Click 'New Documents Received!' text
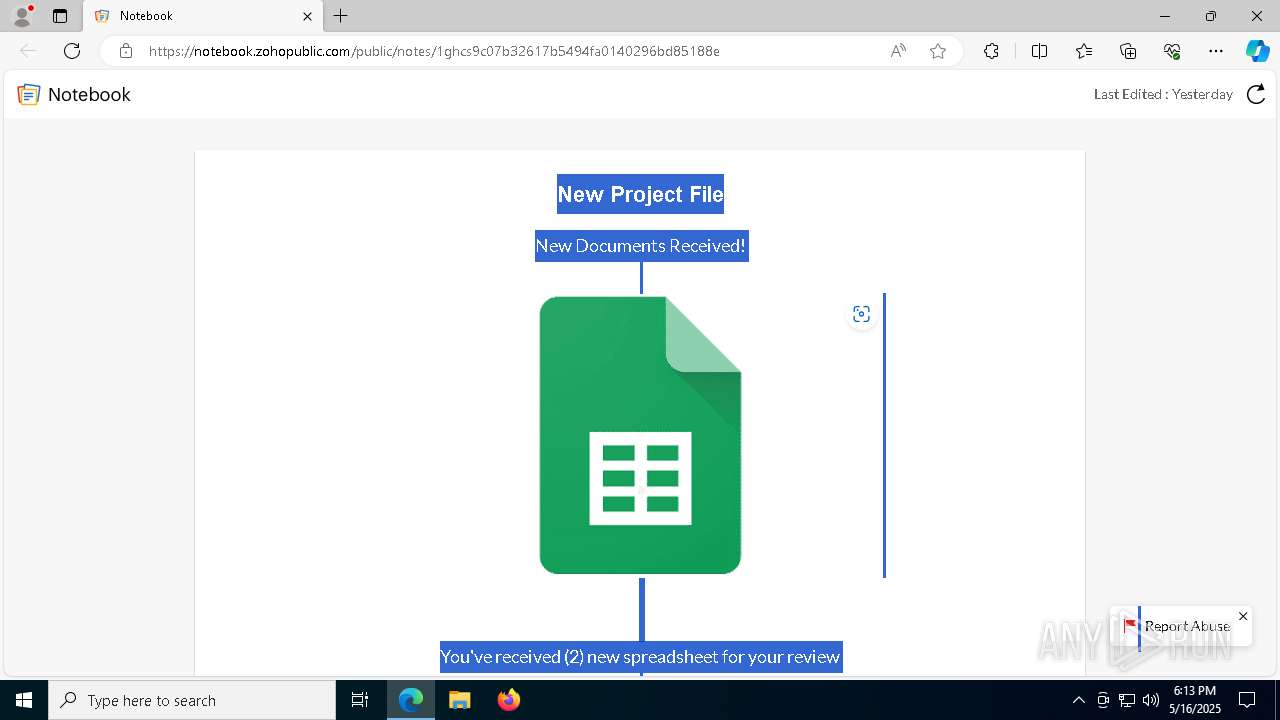The width and height of the screenshot is (1280, 720). pos(641,246)
